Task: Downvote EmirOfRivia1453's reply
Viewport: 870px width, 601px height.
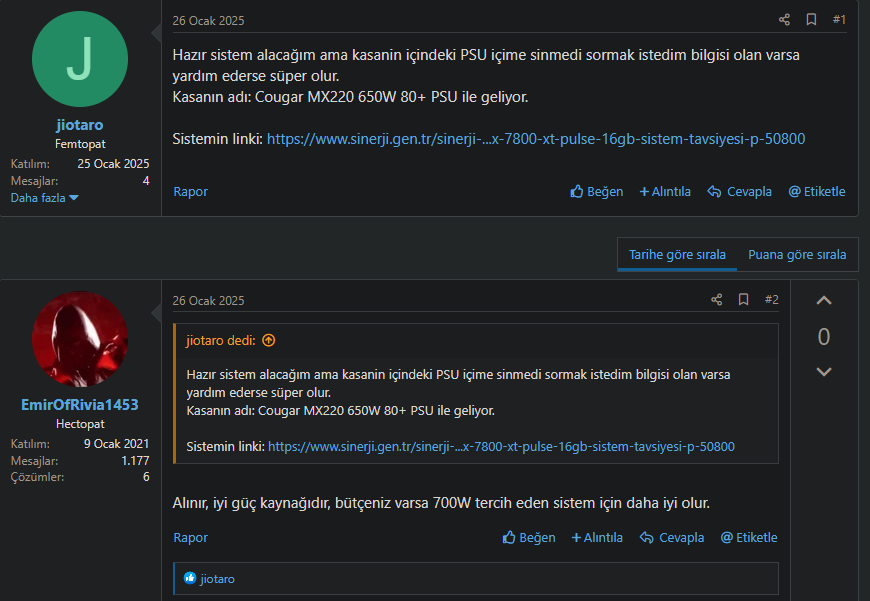Action: (824, 372)
